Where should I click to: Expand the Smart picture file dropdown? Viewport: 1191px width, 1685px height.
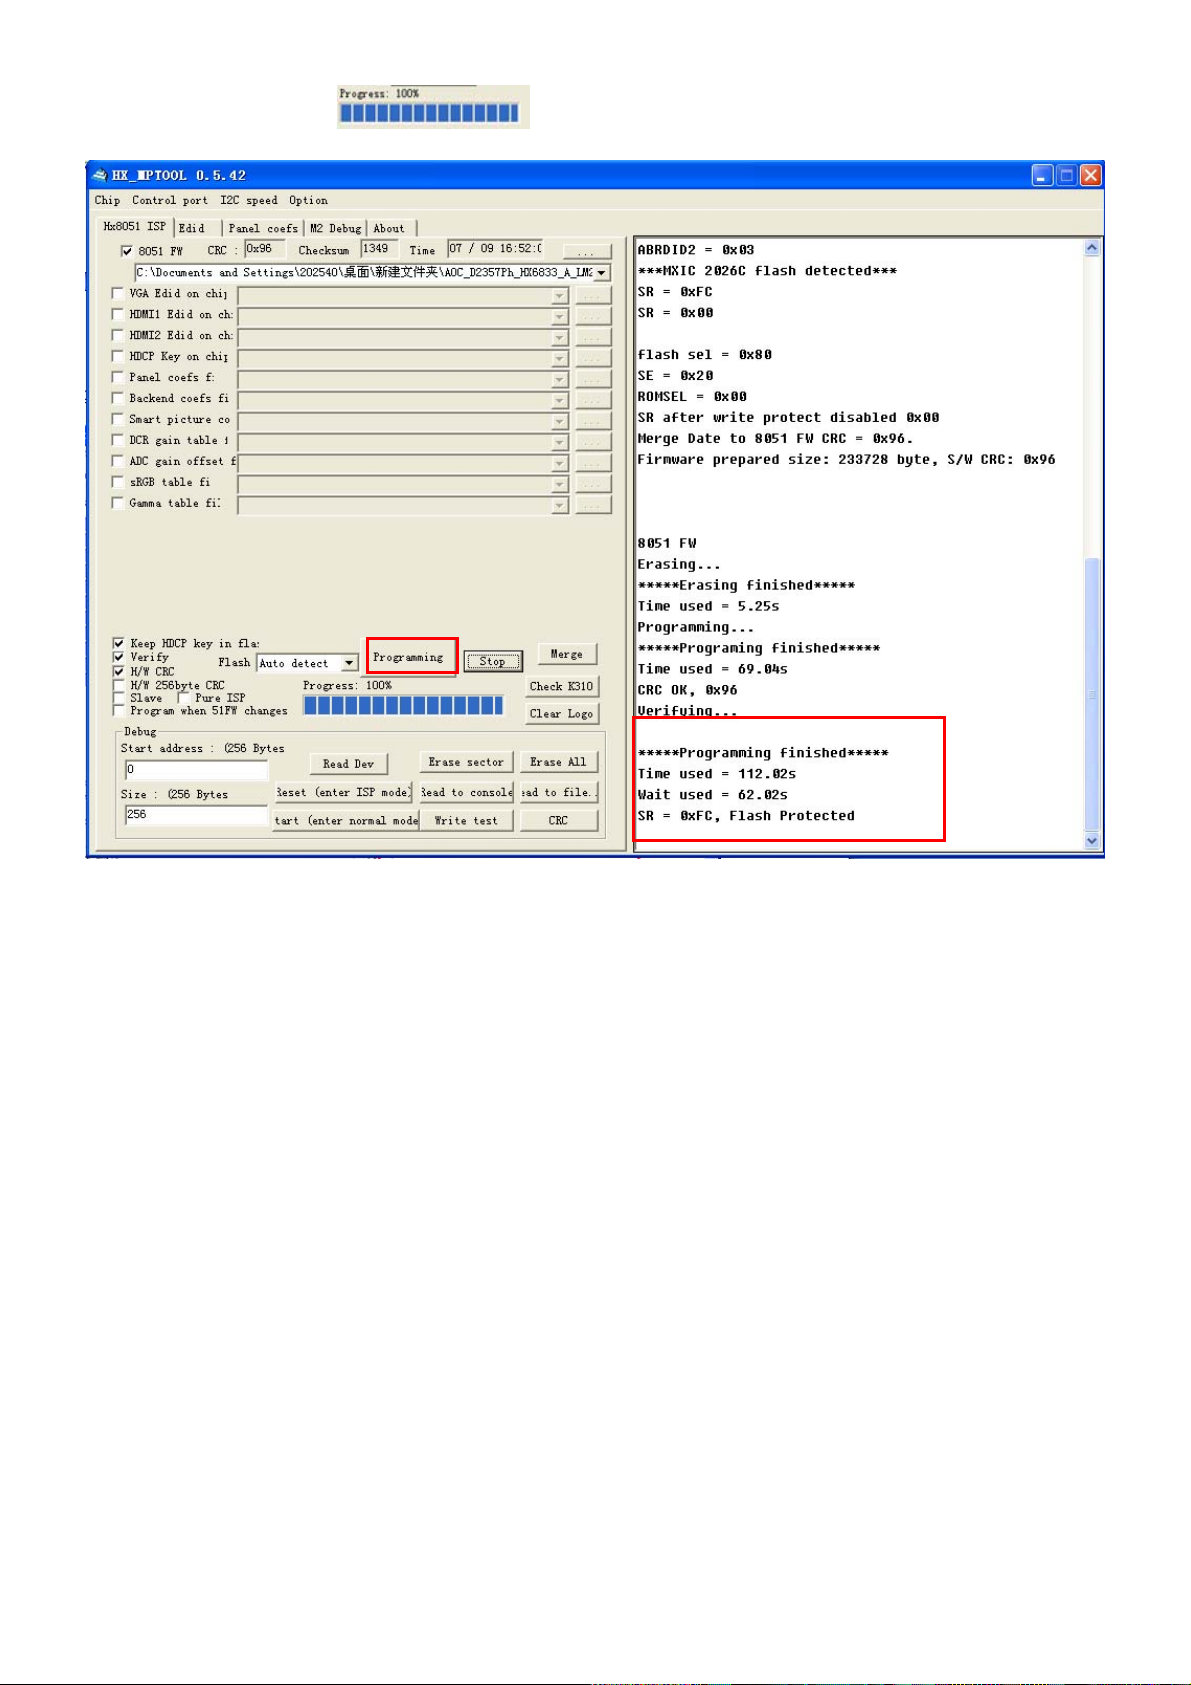tap(560, 421)
